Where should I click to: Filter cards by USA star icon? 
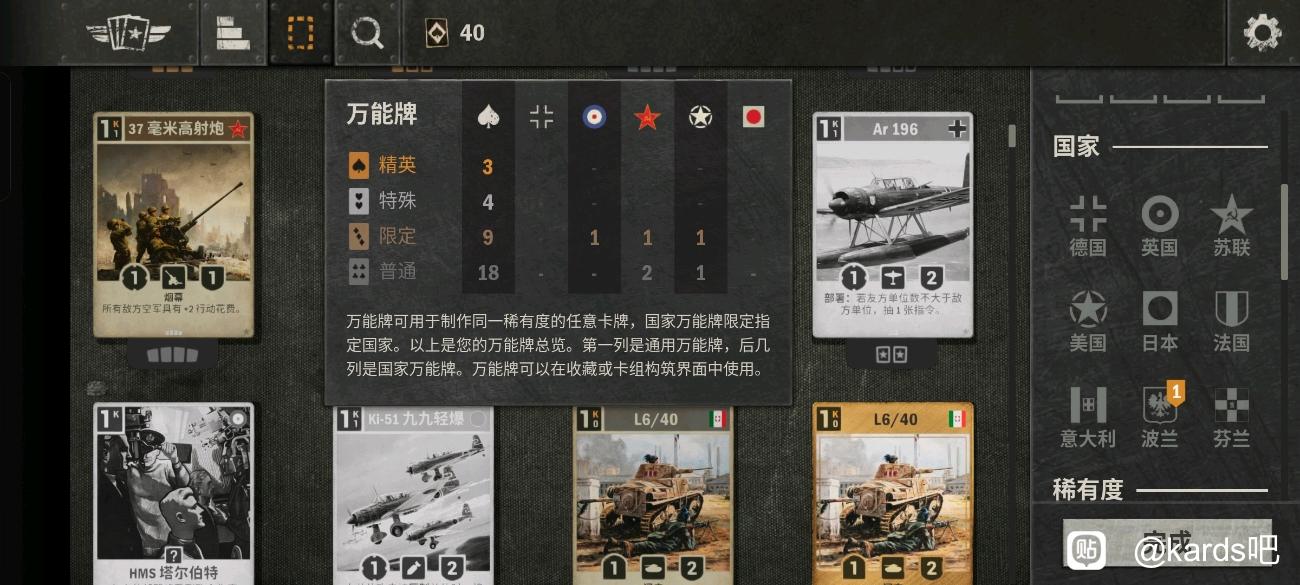[x=1088, y=322]
